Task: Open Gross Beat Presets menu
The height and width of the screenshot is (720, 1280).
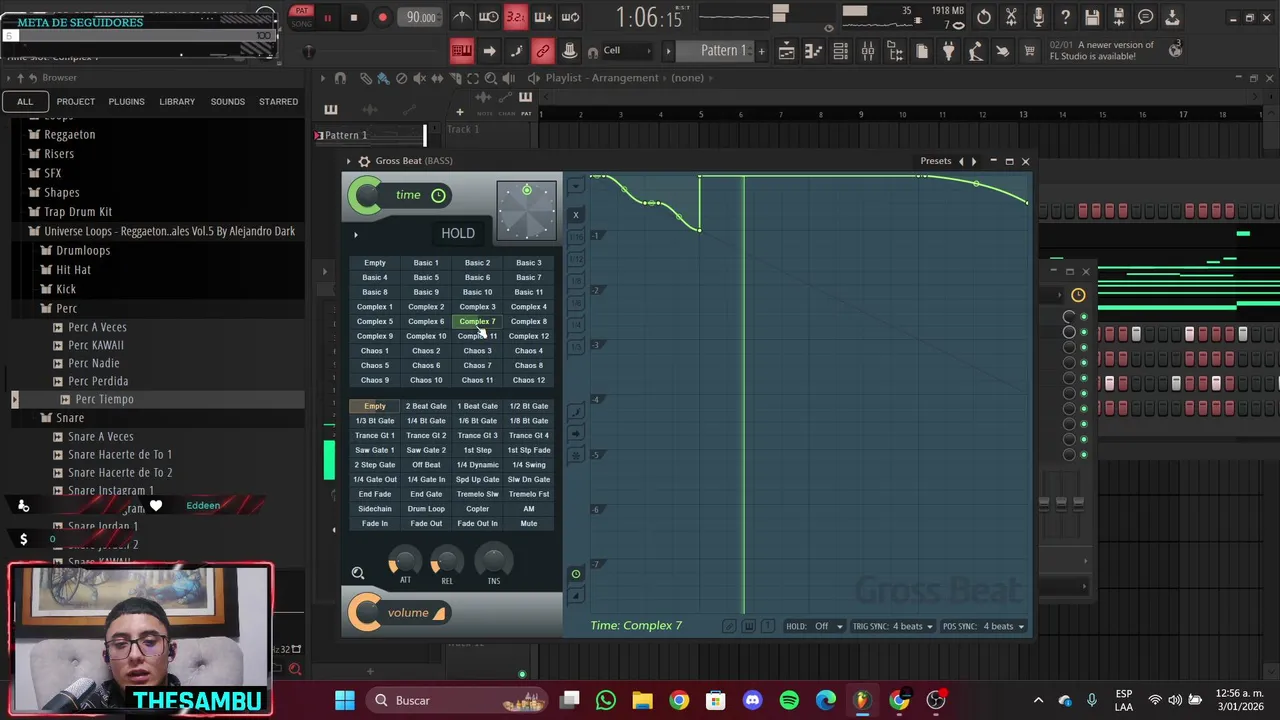Action: pyautogui.click(x=936, y=161)
